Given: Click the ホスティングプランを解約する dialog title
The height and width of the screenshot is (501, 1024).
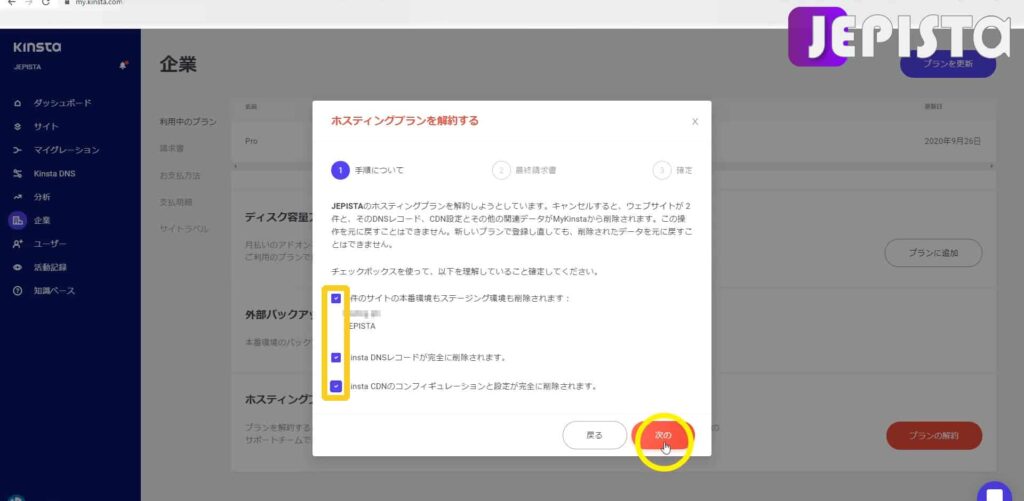Looking at the screenshot, I should 405,121.
